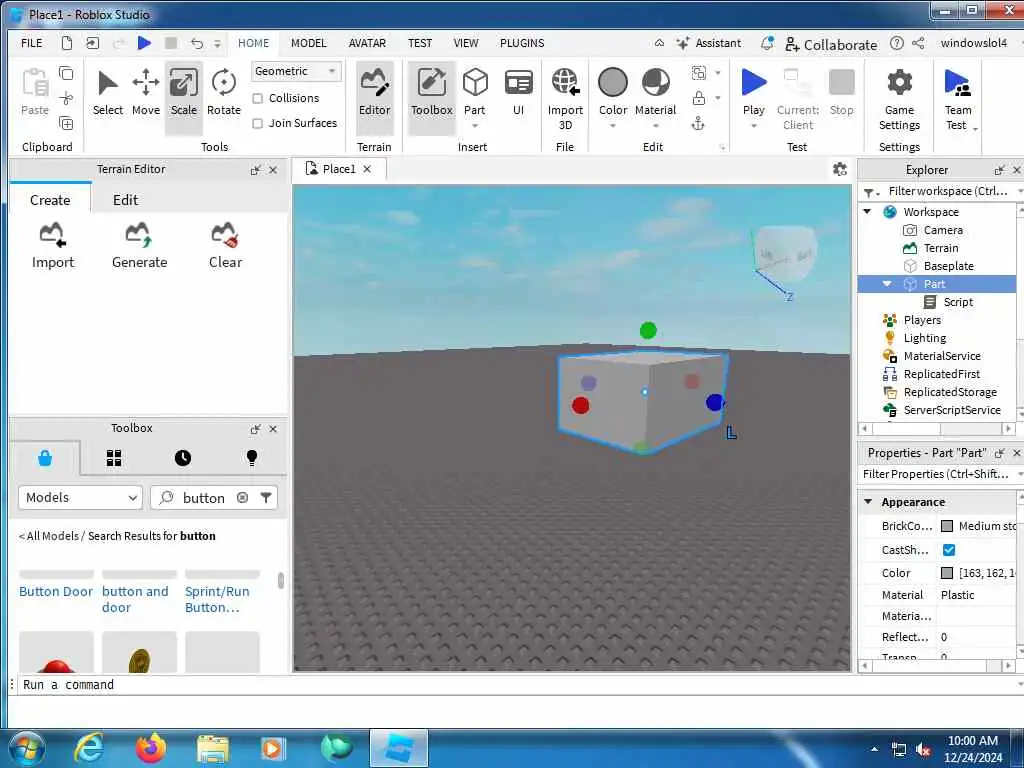1024x768 pixels.
Task: Open Sprint/Run Button model link
Action: coord(217,600)
